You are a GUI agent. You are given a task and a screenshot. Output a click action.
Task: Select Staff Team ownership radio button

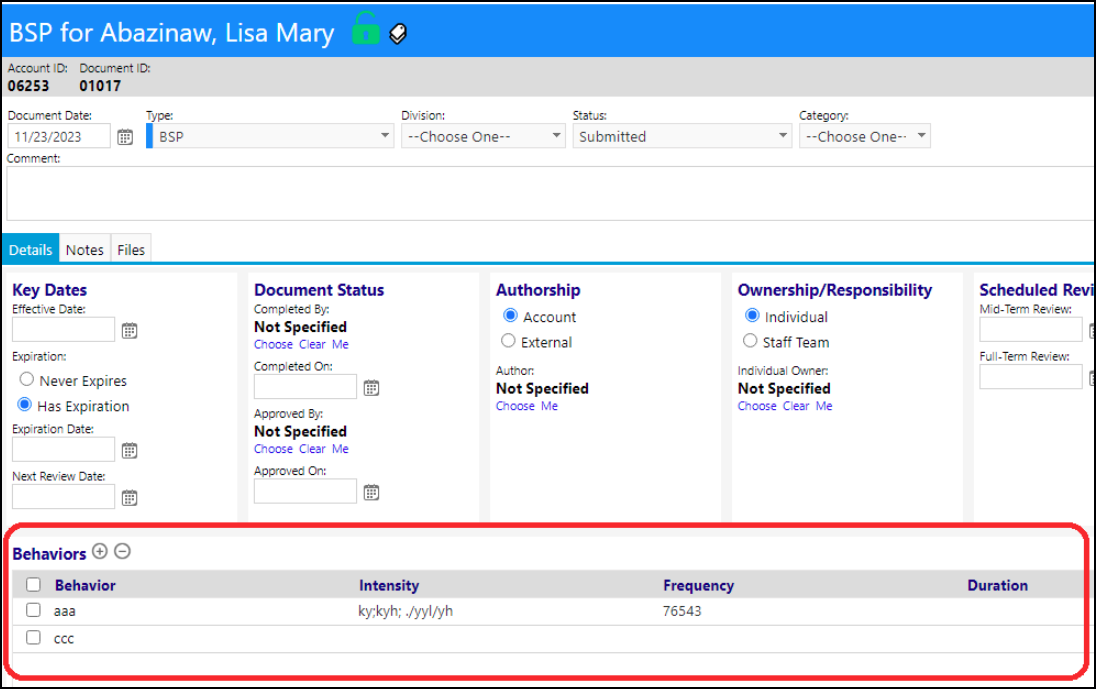(750, 341)
